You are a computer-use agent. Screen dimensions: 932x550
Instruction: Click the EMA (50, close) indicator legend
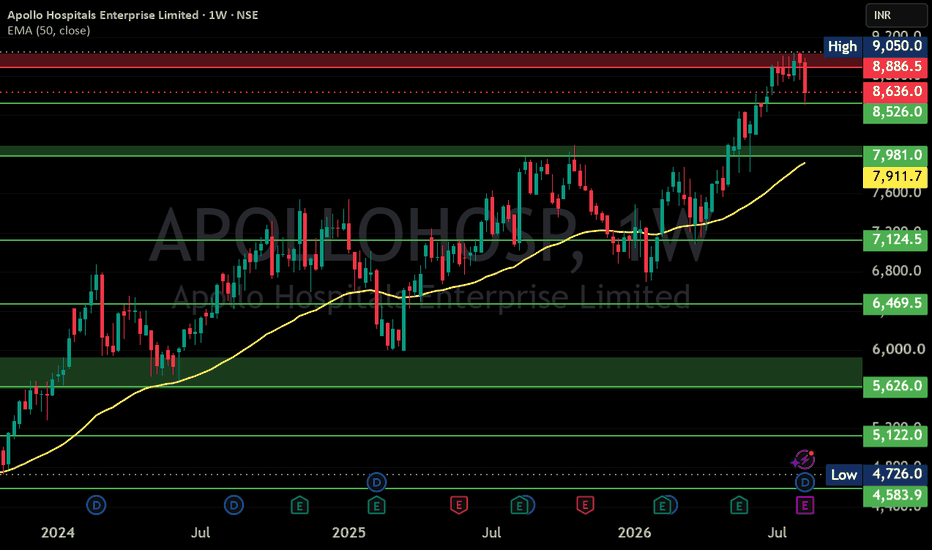tap(49, 30)
